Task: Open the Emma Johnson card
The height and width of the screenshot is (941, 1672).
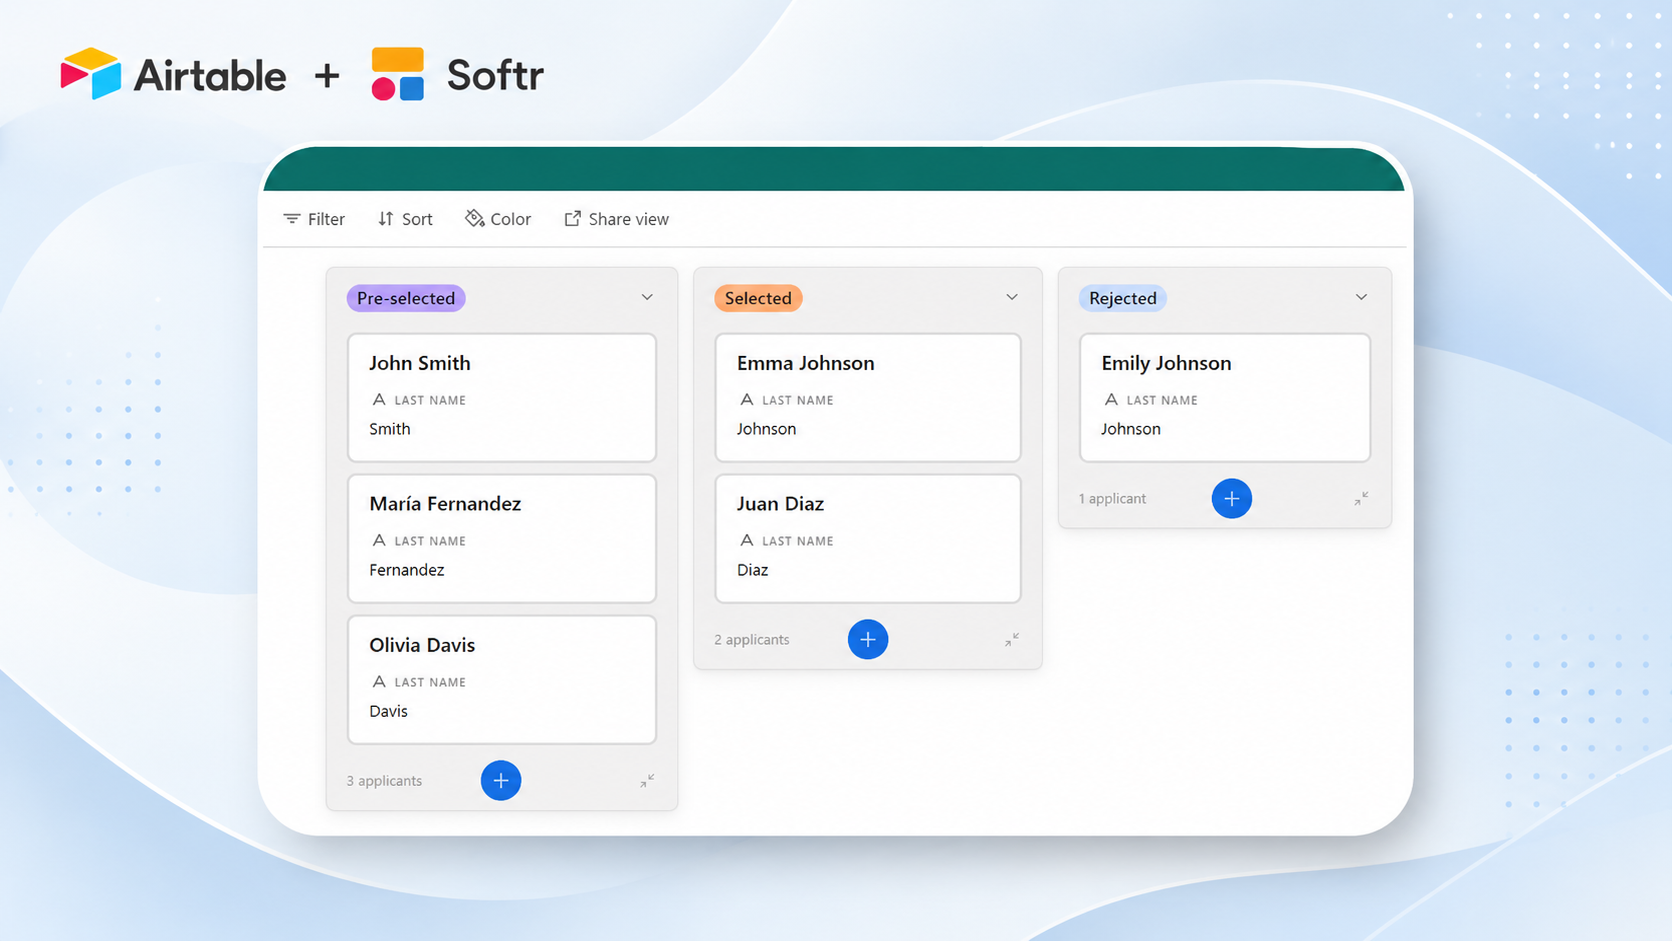Action: pyautogui.click(x=868, y=398)
